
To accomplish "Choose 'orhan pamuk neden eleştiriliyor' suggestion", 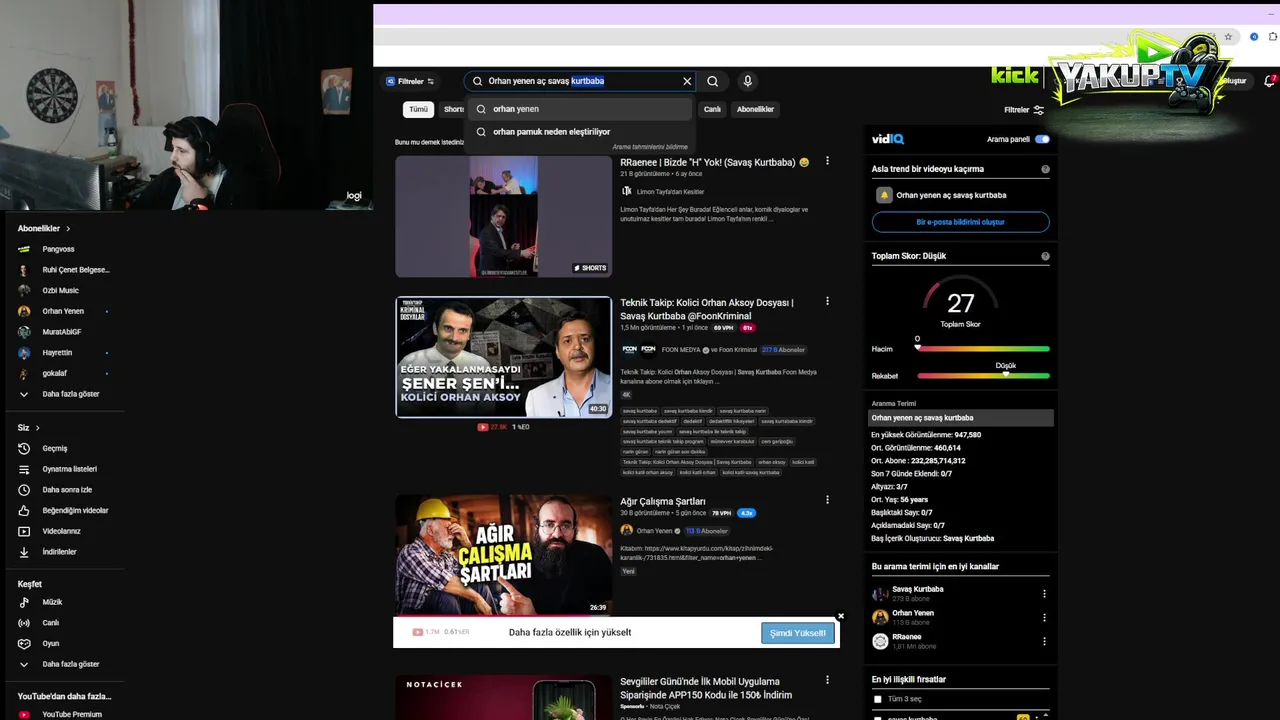I will tap(580, 131).
